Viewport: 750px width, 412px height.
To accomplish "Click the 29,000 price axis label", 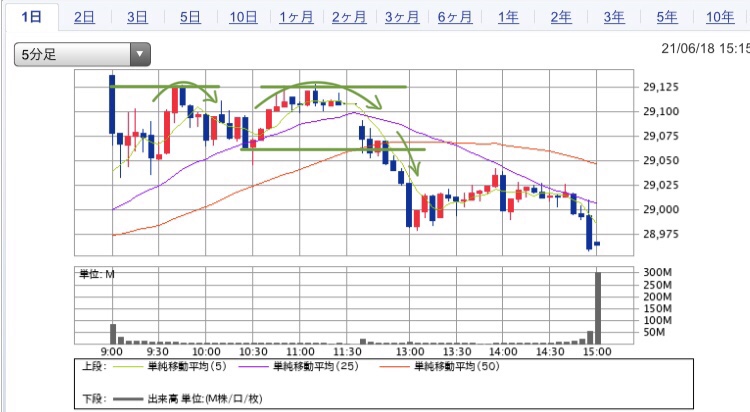I will (x=661, y=210).
